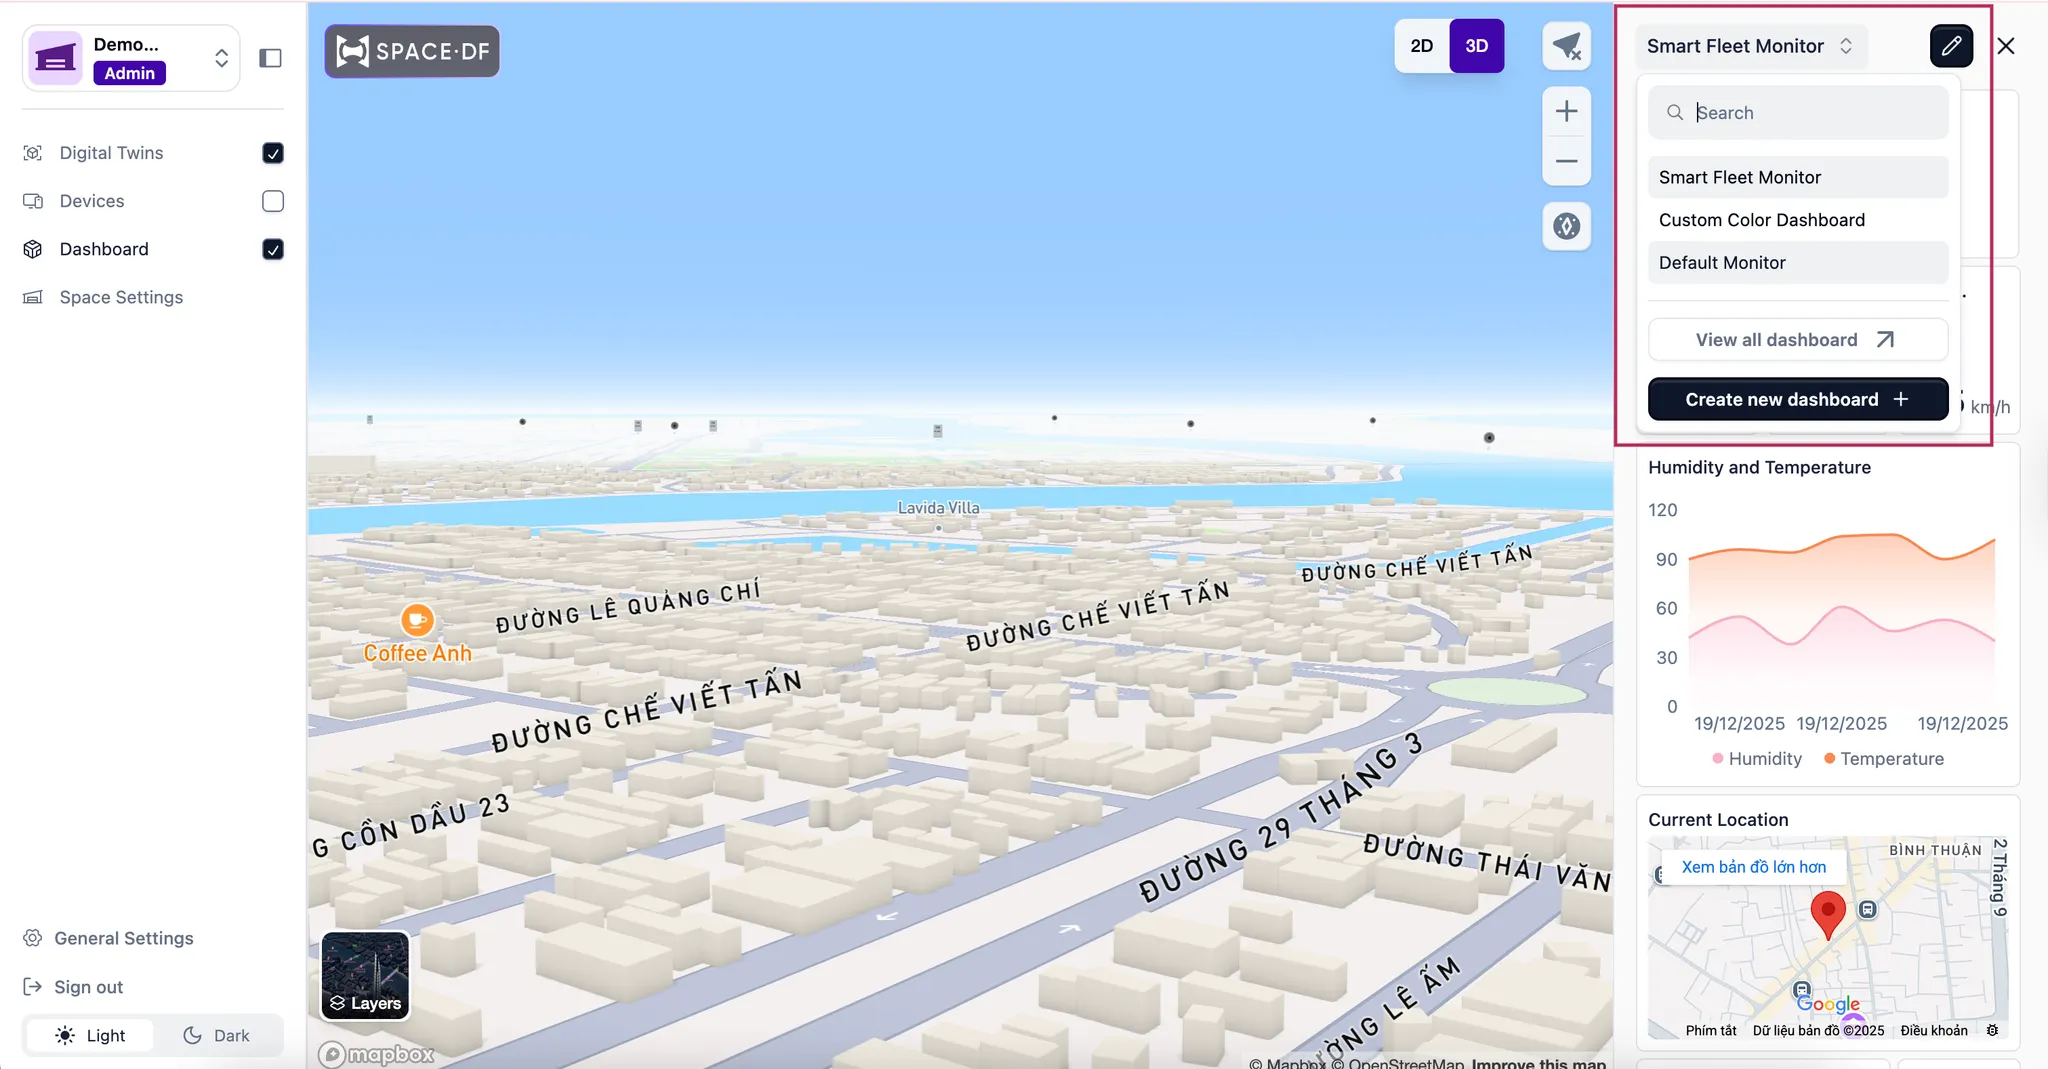This screenshot has width=2048, height=1069.
Task: Enable the Devices checkbox
Action: tap(272, 201)
